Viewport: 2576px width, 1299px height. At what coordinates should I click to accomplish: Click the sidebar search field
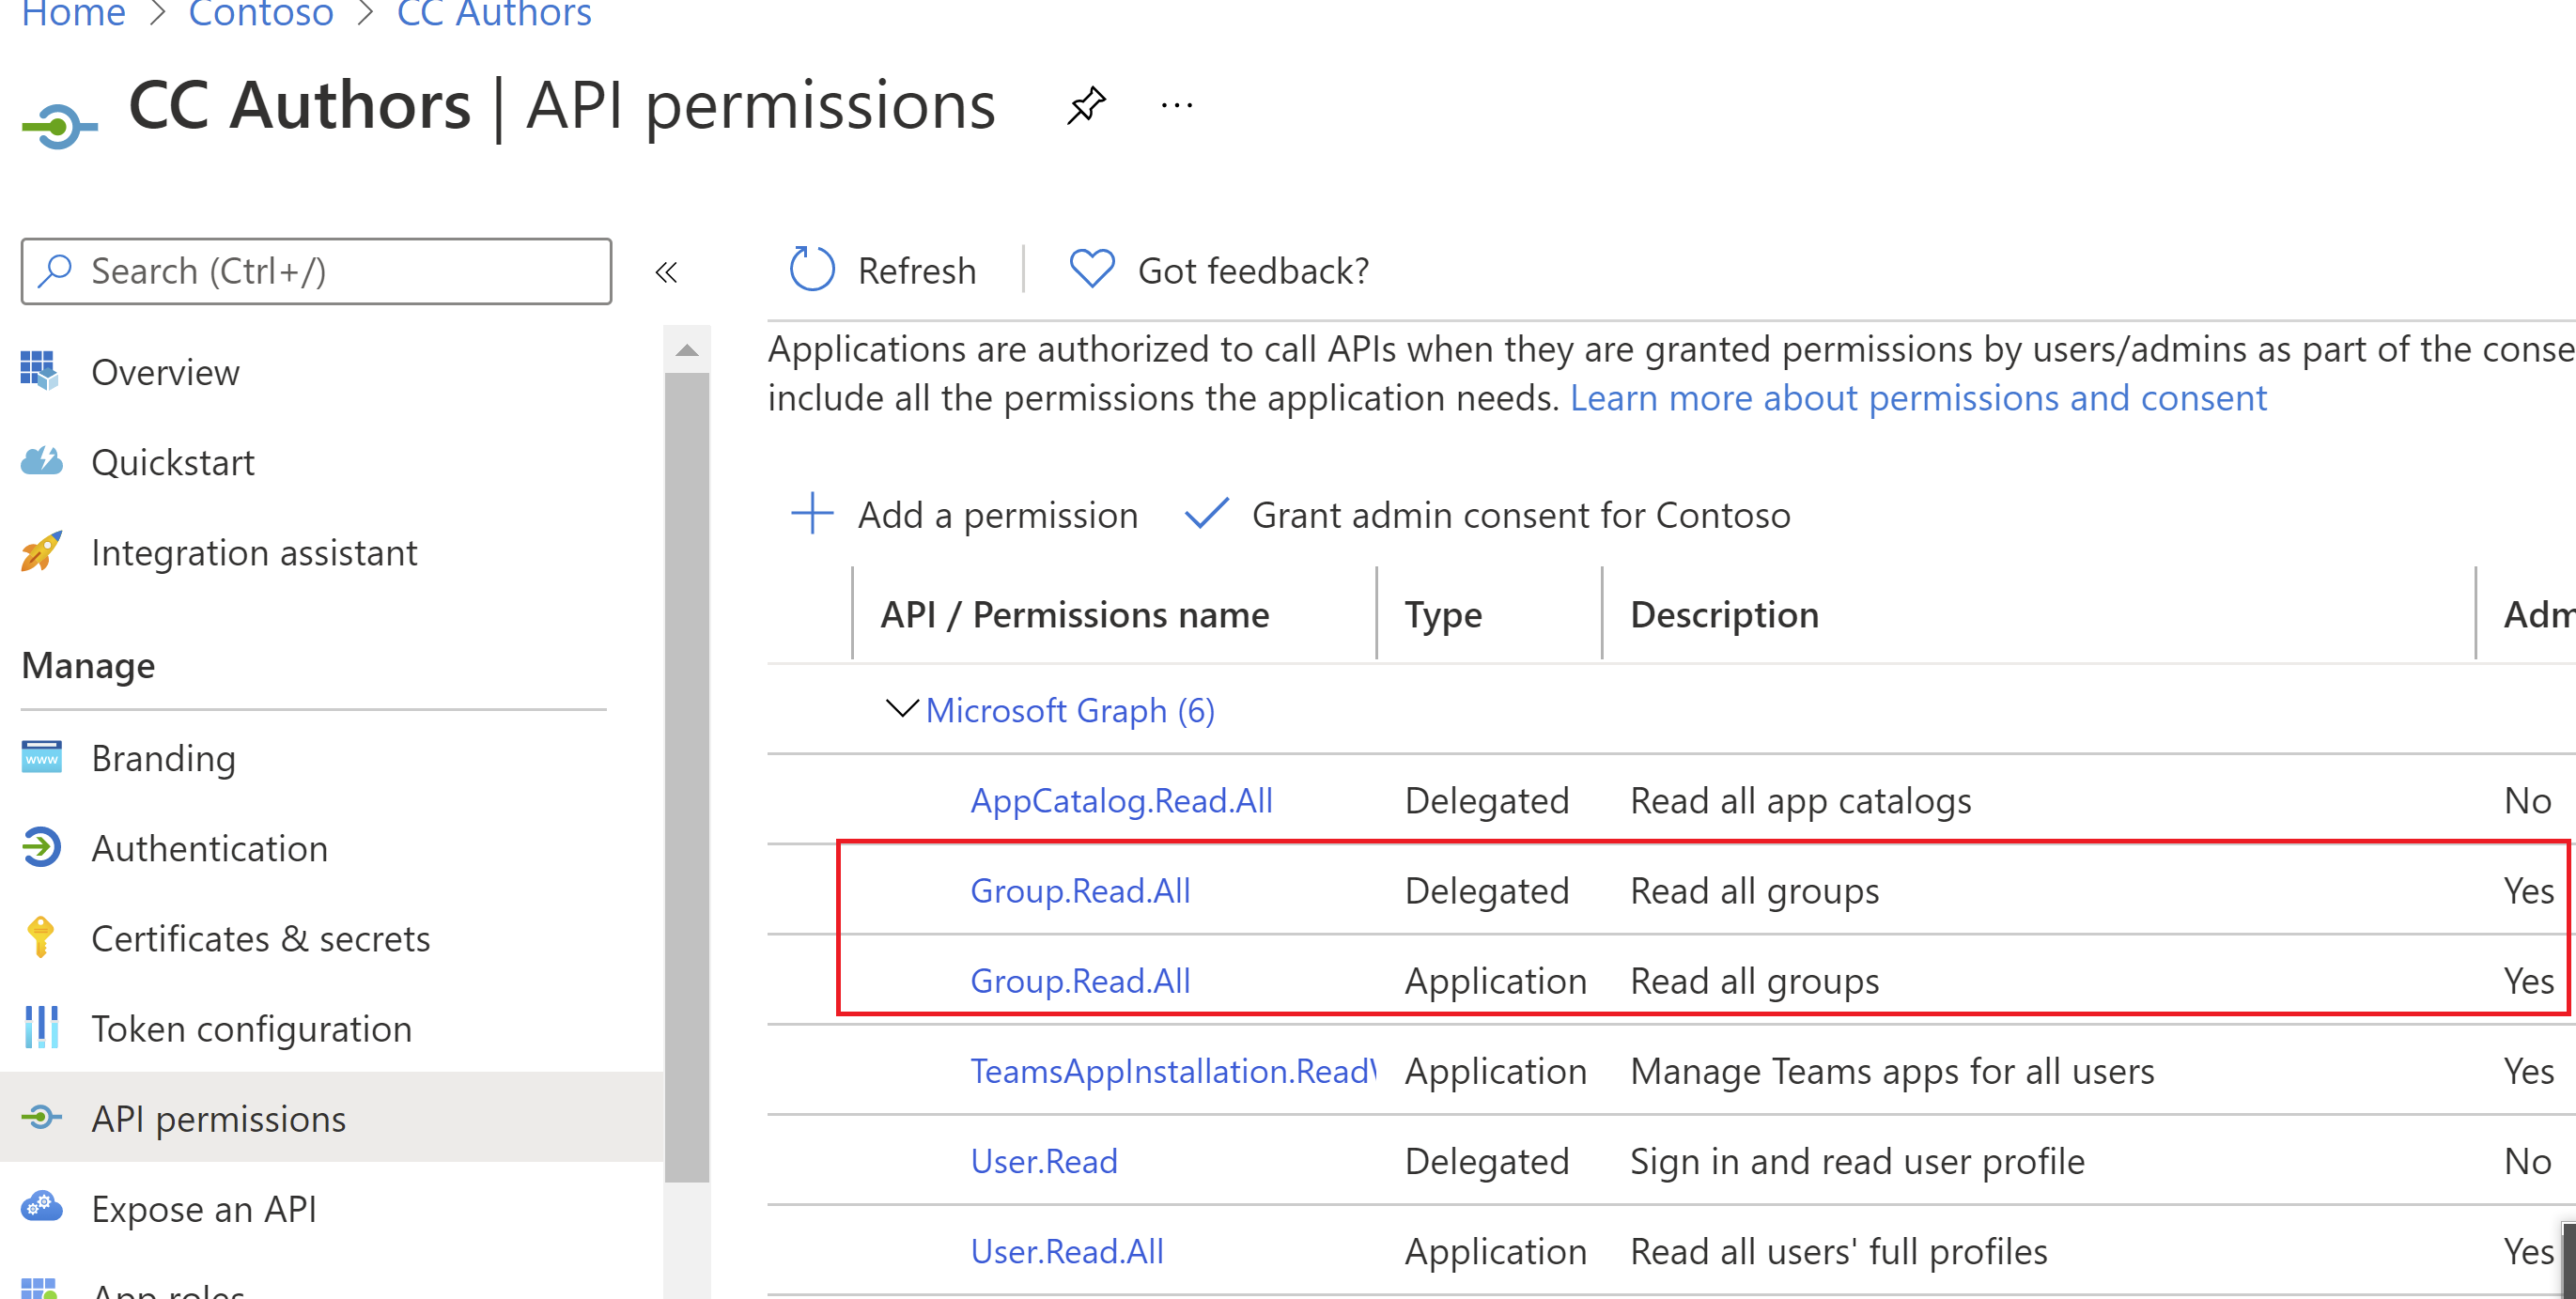(x=316, y=271)
